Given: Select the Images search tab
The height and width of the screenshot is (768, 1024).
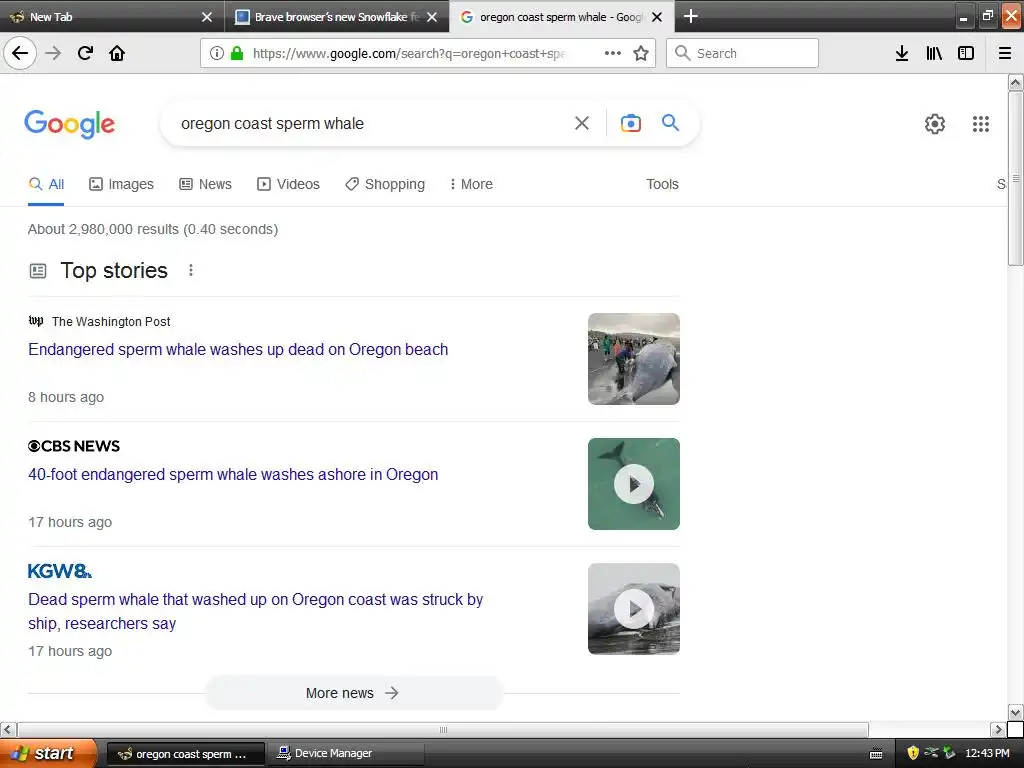Looking at the screenshot, I should click(x=121, y=184).
